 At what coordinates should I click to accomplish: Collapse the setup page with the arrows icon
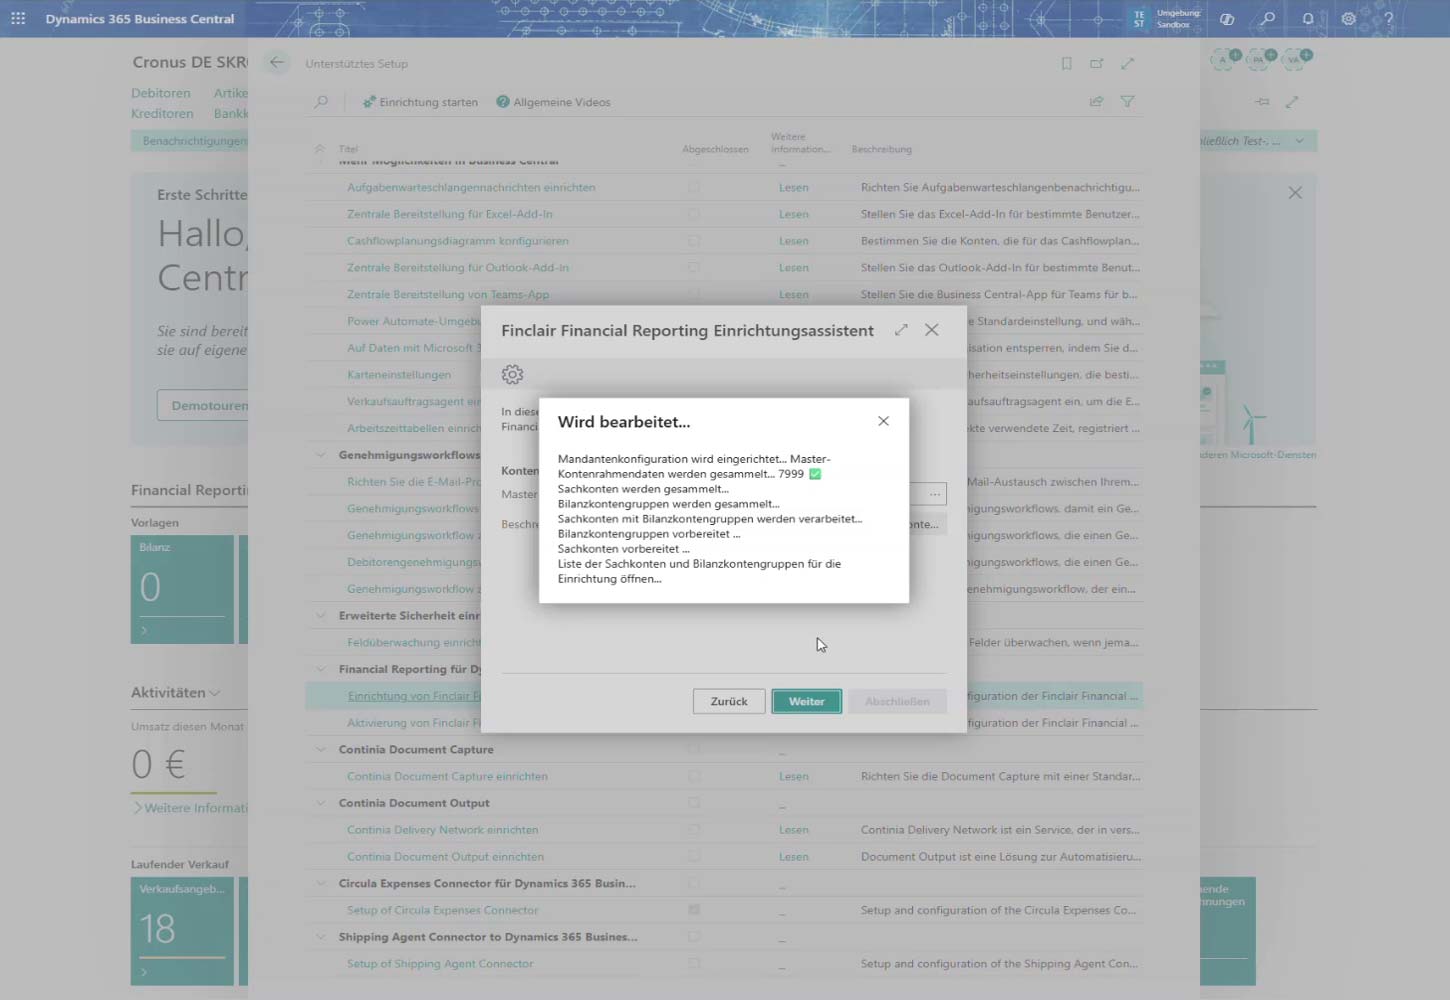click(1127, 63)
